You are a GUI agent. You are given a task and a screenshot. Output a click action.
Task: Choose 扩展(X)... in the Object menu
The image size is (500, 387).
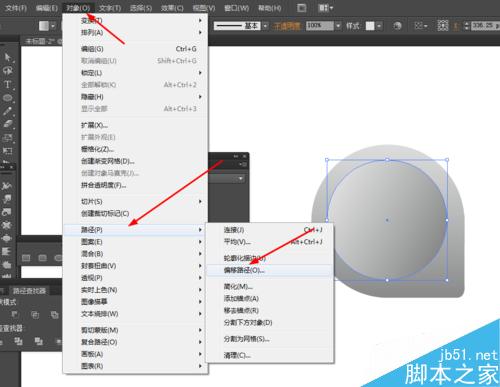click(x=136, y=125)
